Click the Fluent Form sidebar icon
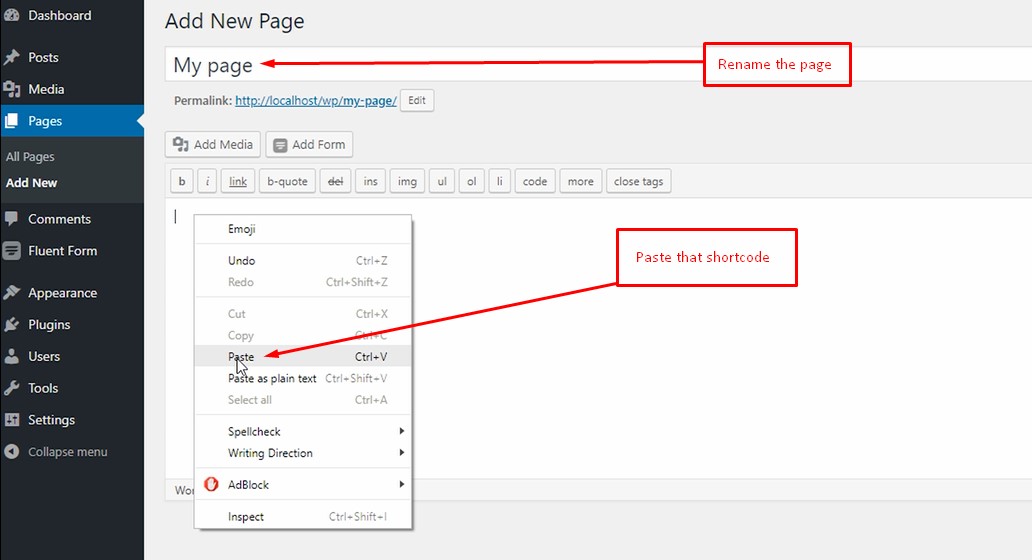 [11, 251]
